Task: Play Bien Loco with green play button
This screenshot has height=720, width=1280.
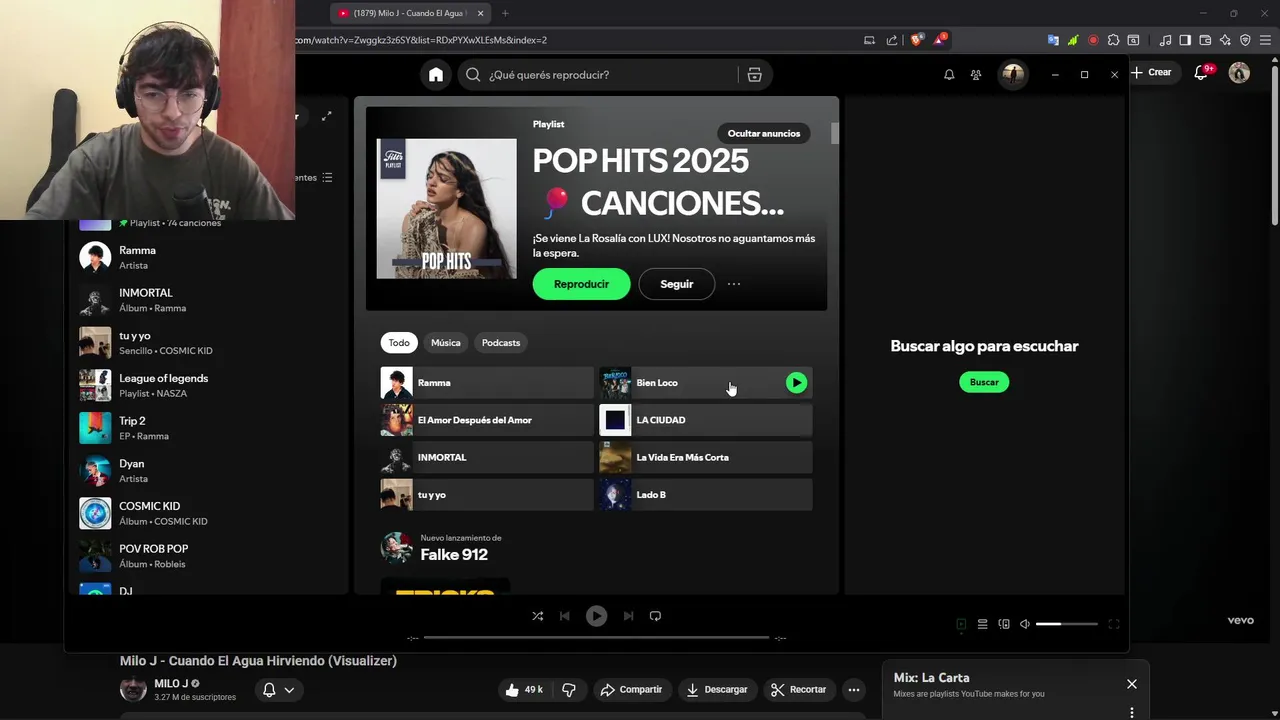Action: (x=796, y=383)
